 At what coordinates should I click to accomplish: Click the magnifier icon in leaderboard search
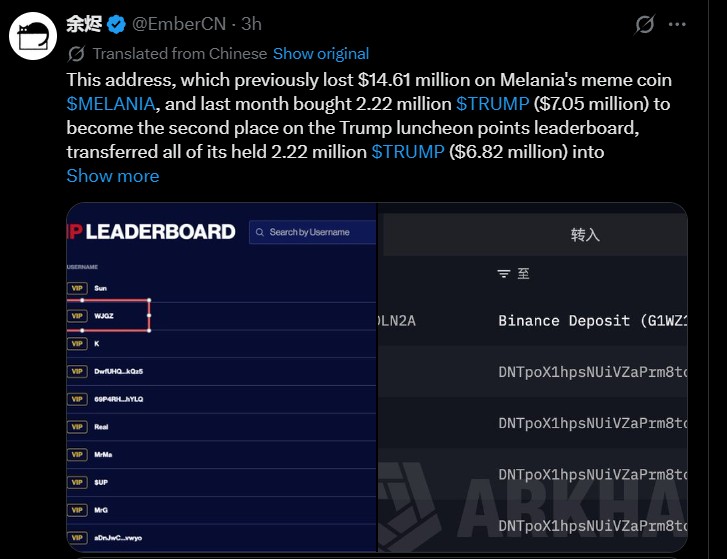point(260,232)
